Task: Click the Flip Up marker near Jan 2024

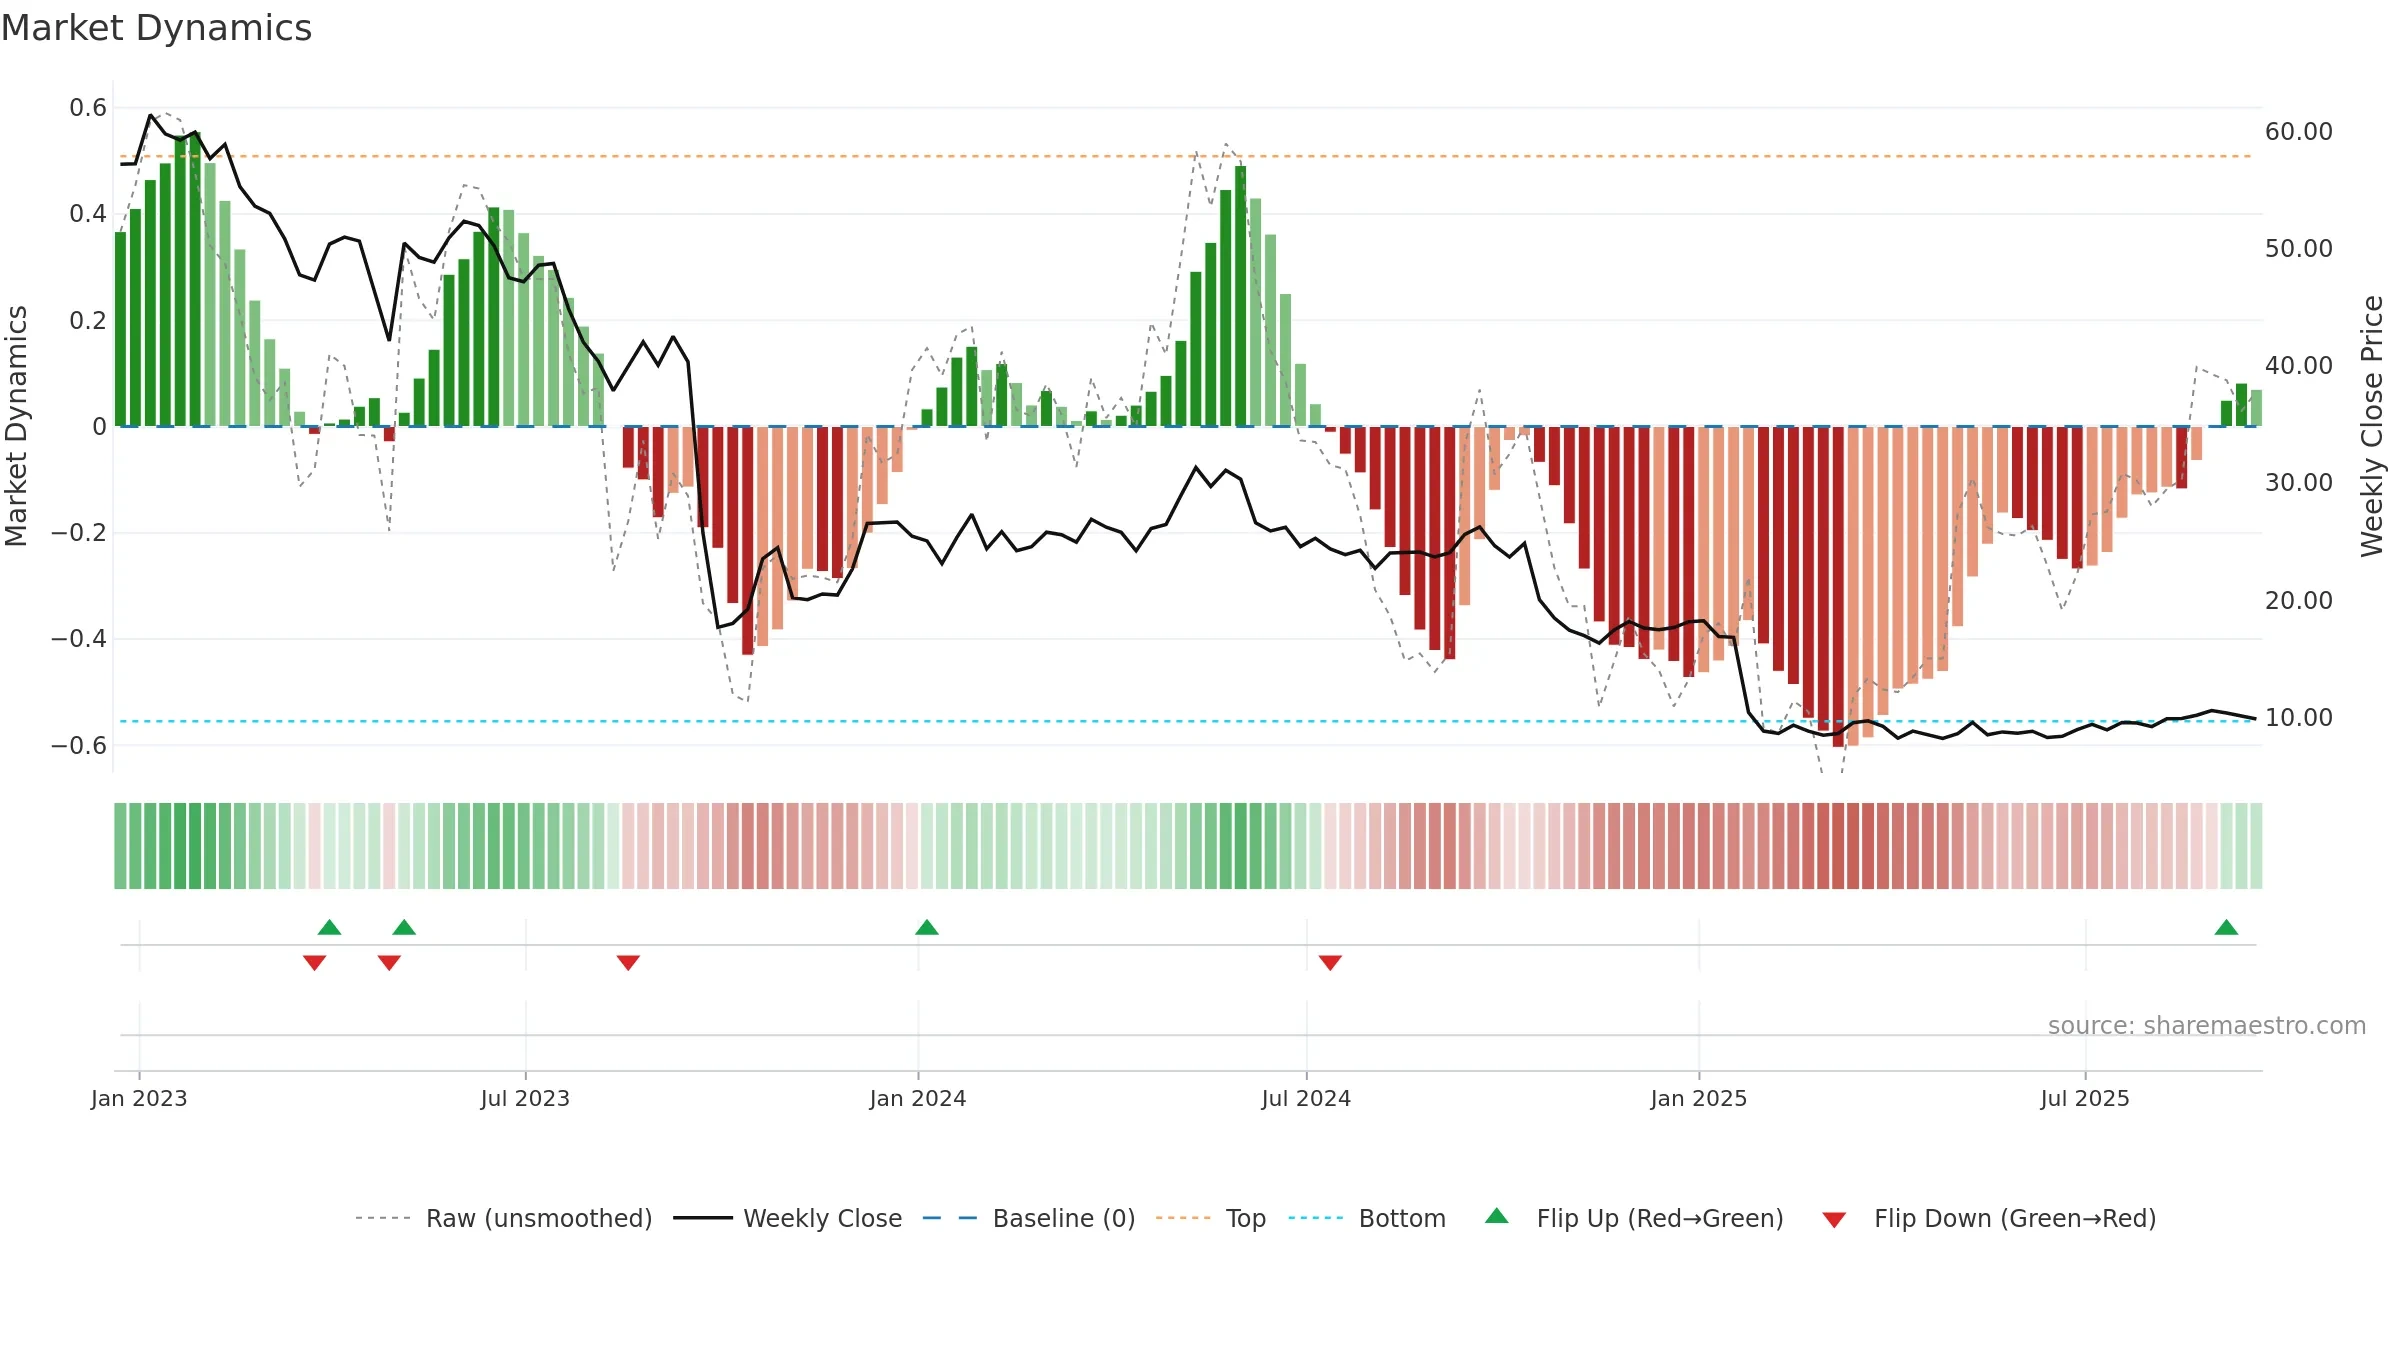Action: pyautogui.click(x=927, y=927)
